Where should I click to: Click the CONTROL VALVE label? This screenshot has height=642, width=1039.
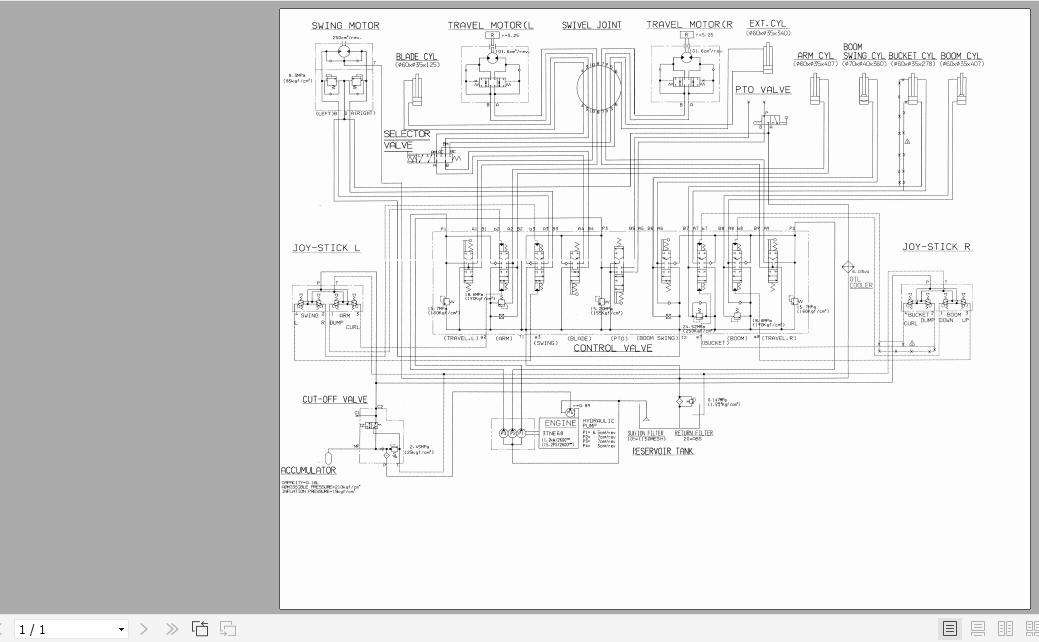(x=613, y=348)
